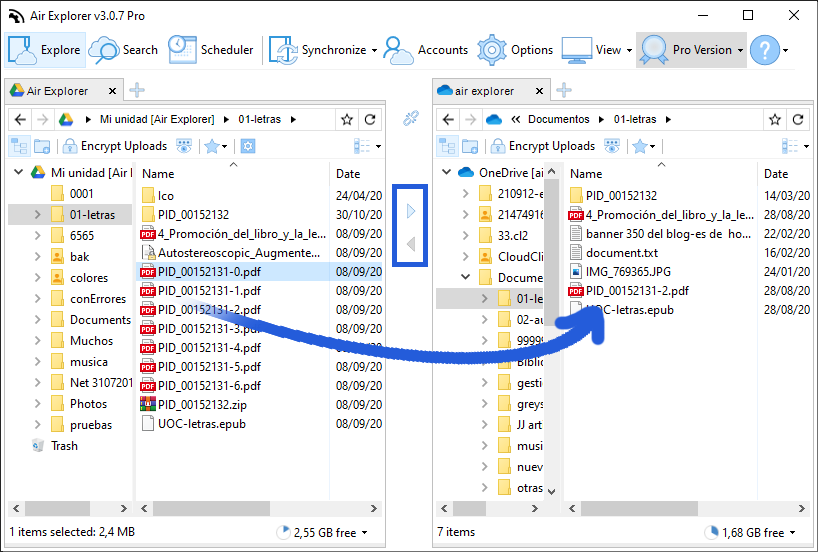Select document.txt in right list
The image size is (818, 552).
tap(622, 253)
